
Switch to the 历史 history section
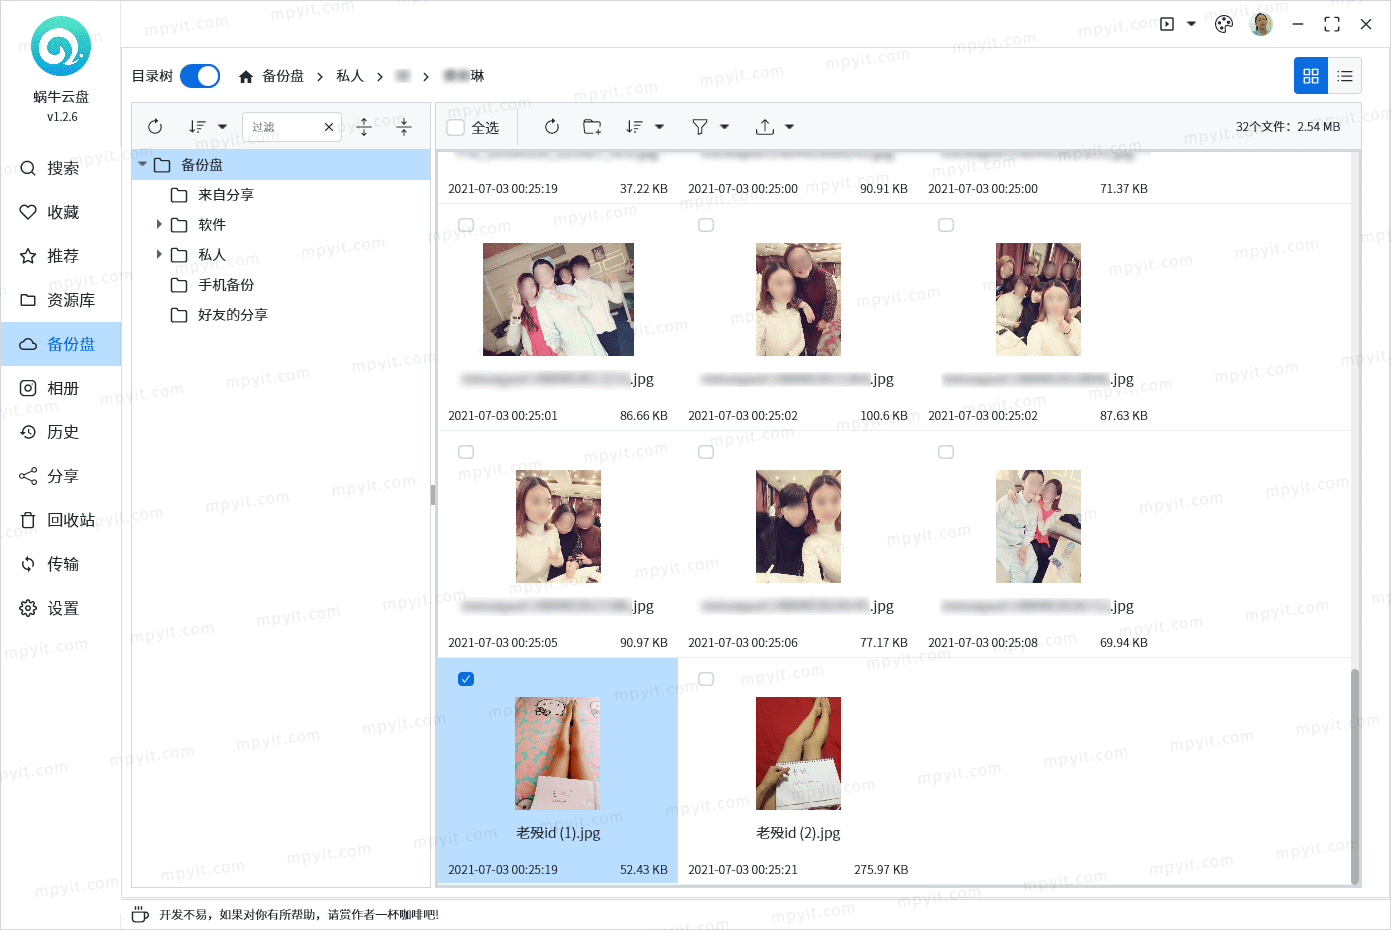(61, 432)
